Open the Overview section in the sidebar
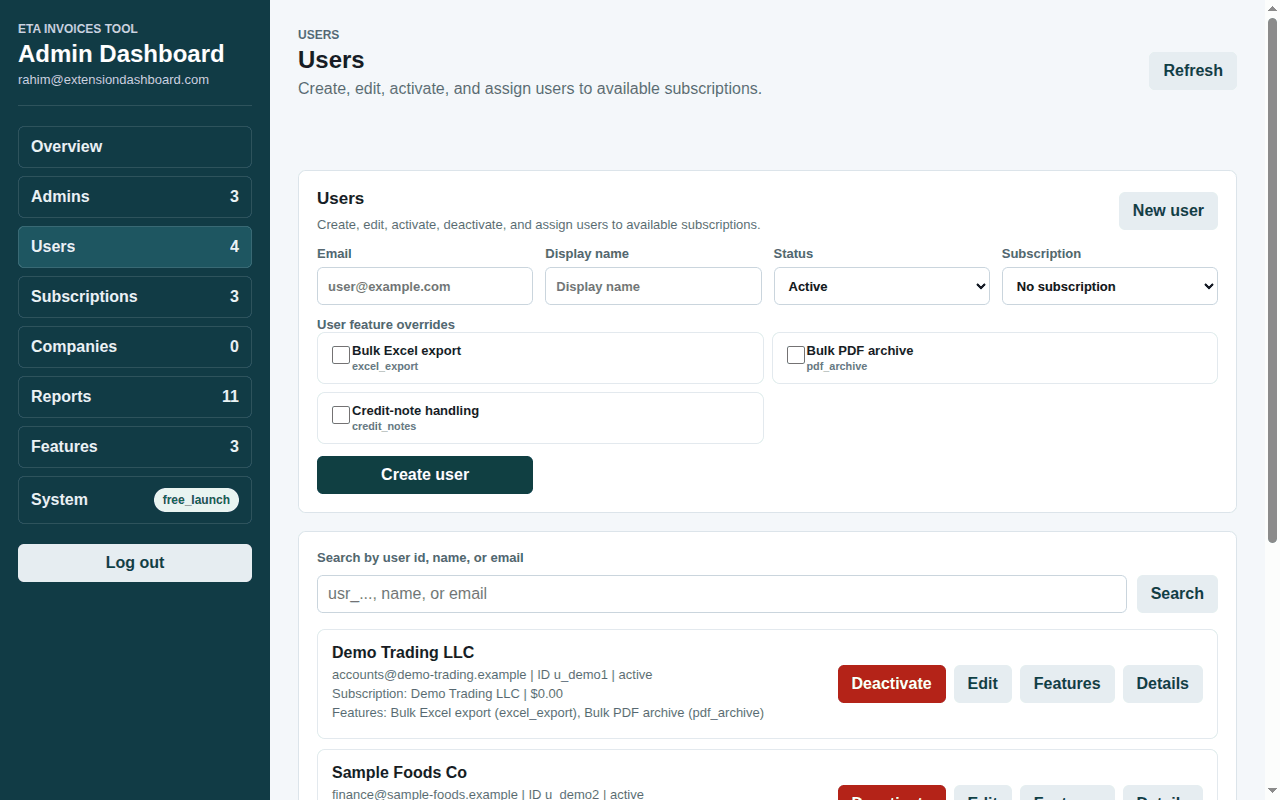Viewport: 1280px width, 800px height. click(135, 147)
